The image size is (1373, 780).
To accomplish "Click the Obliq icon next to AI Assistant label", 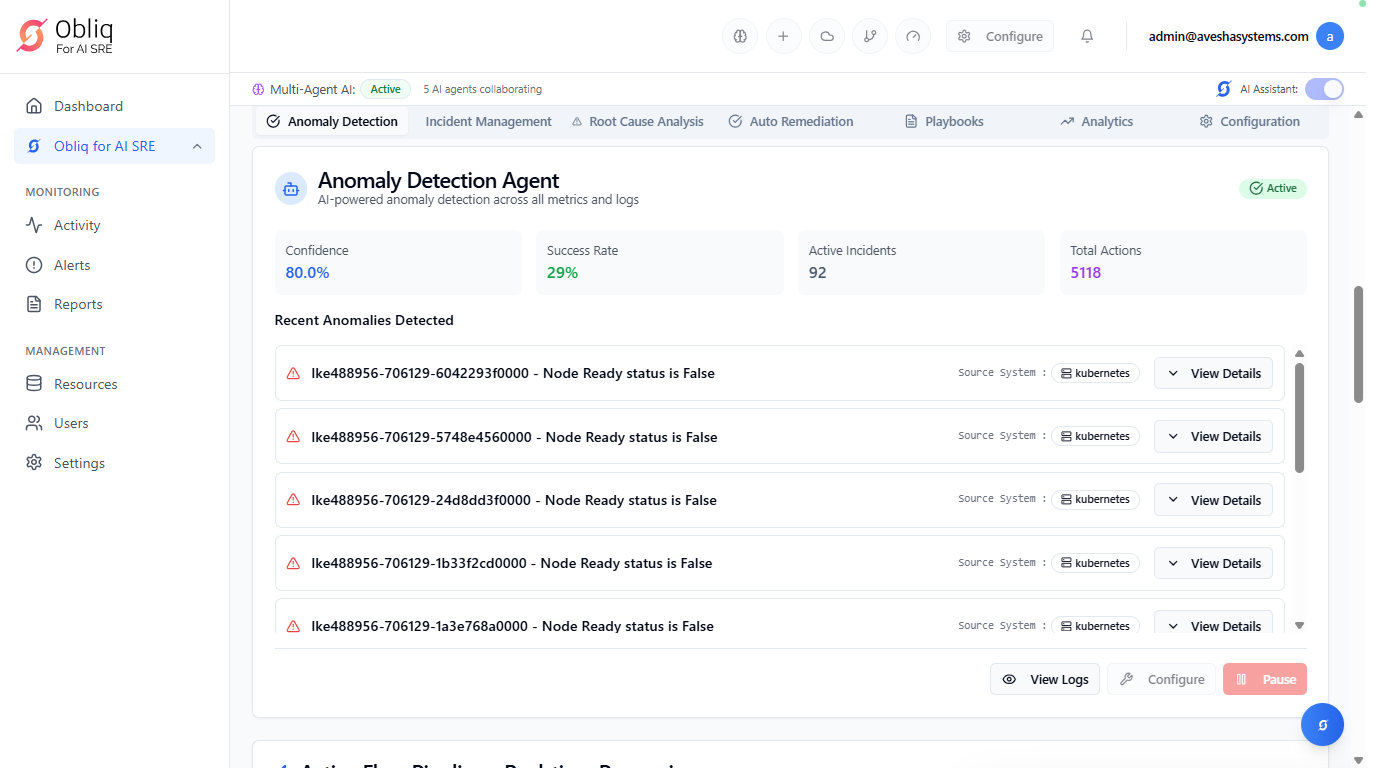I will 1223,89.
